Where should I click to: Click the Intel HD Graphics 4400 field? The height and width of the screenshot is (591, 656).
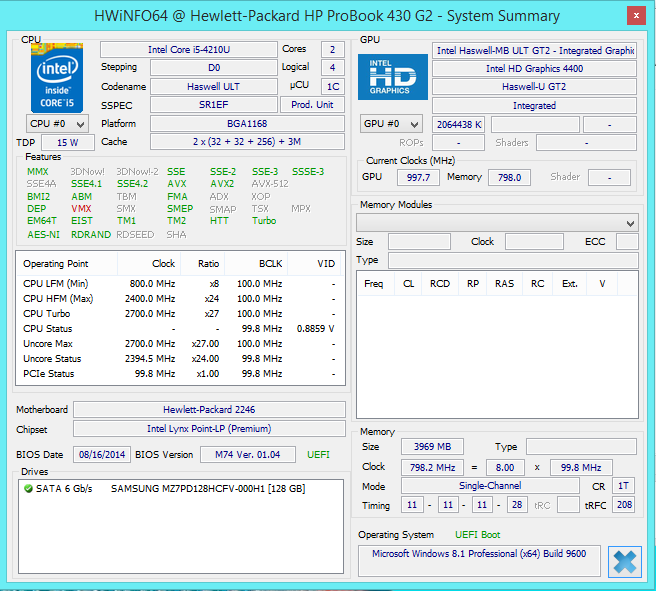534,69
